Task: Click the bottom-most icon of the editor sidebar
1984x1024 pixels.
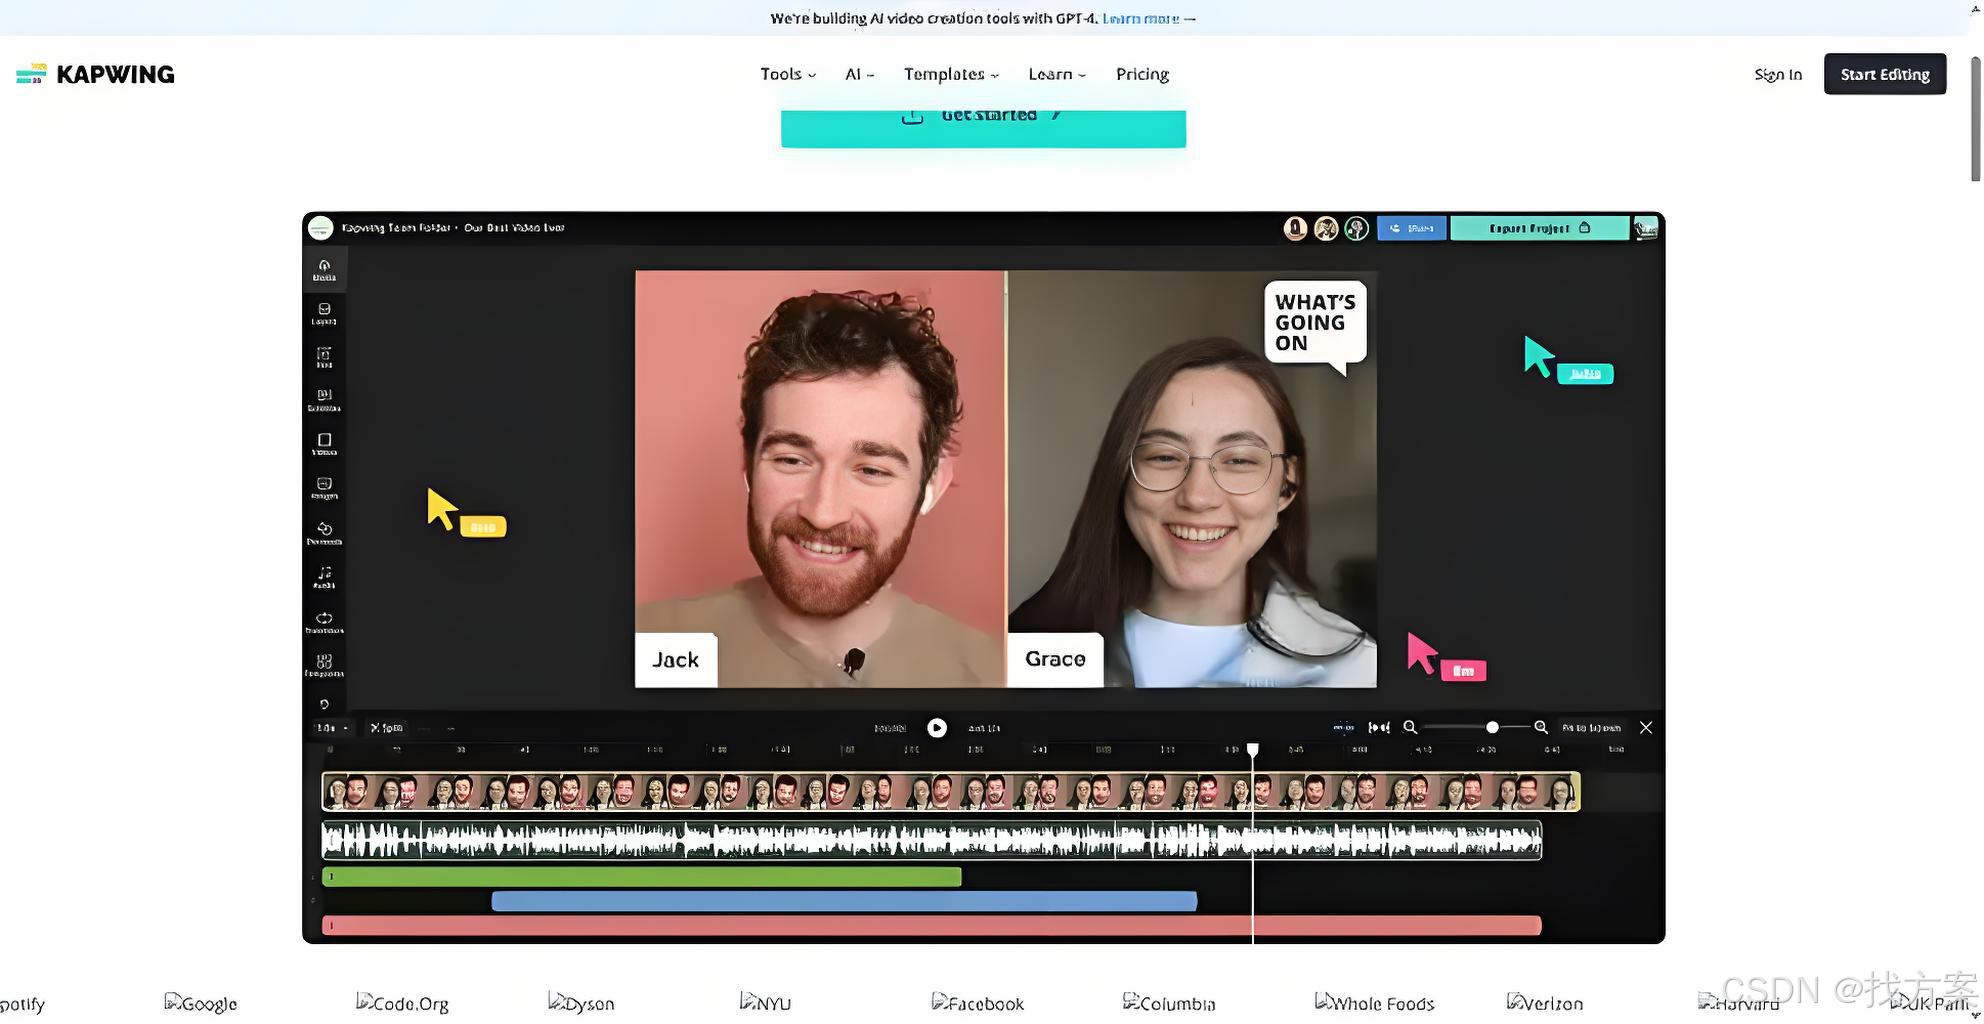Action: pyautogui.click(x=324, y=704)
